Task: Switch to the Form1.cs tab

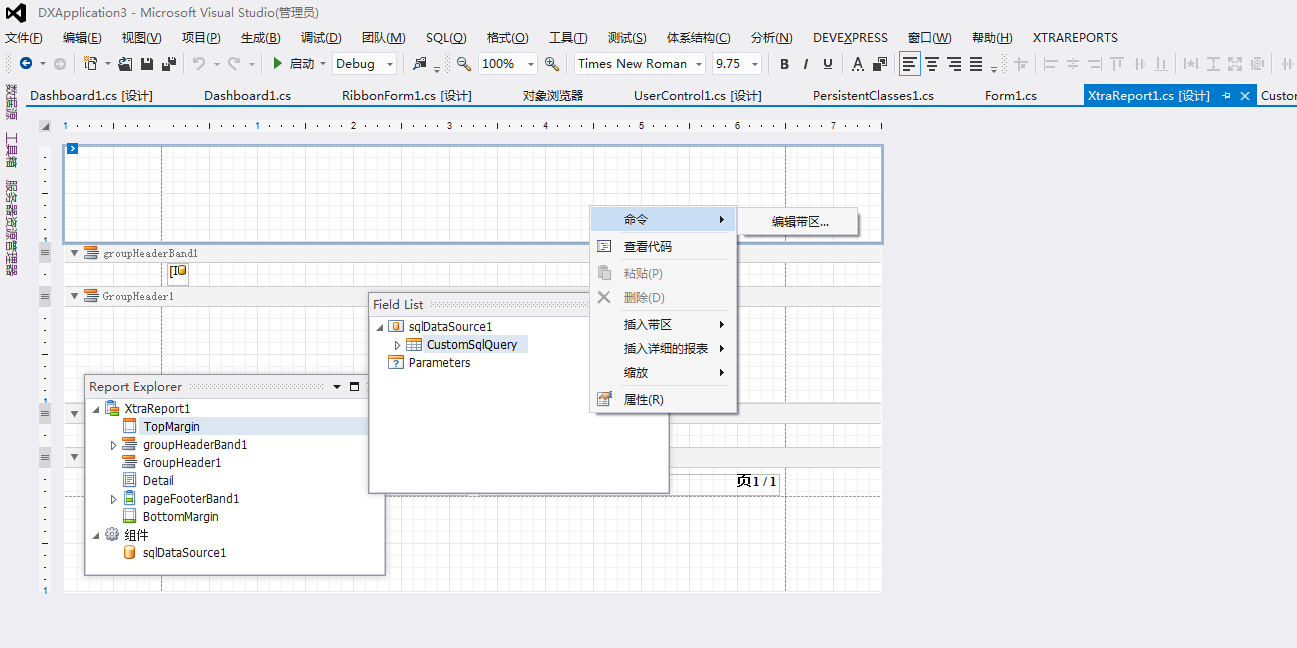Action: coord(1011,96)
